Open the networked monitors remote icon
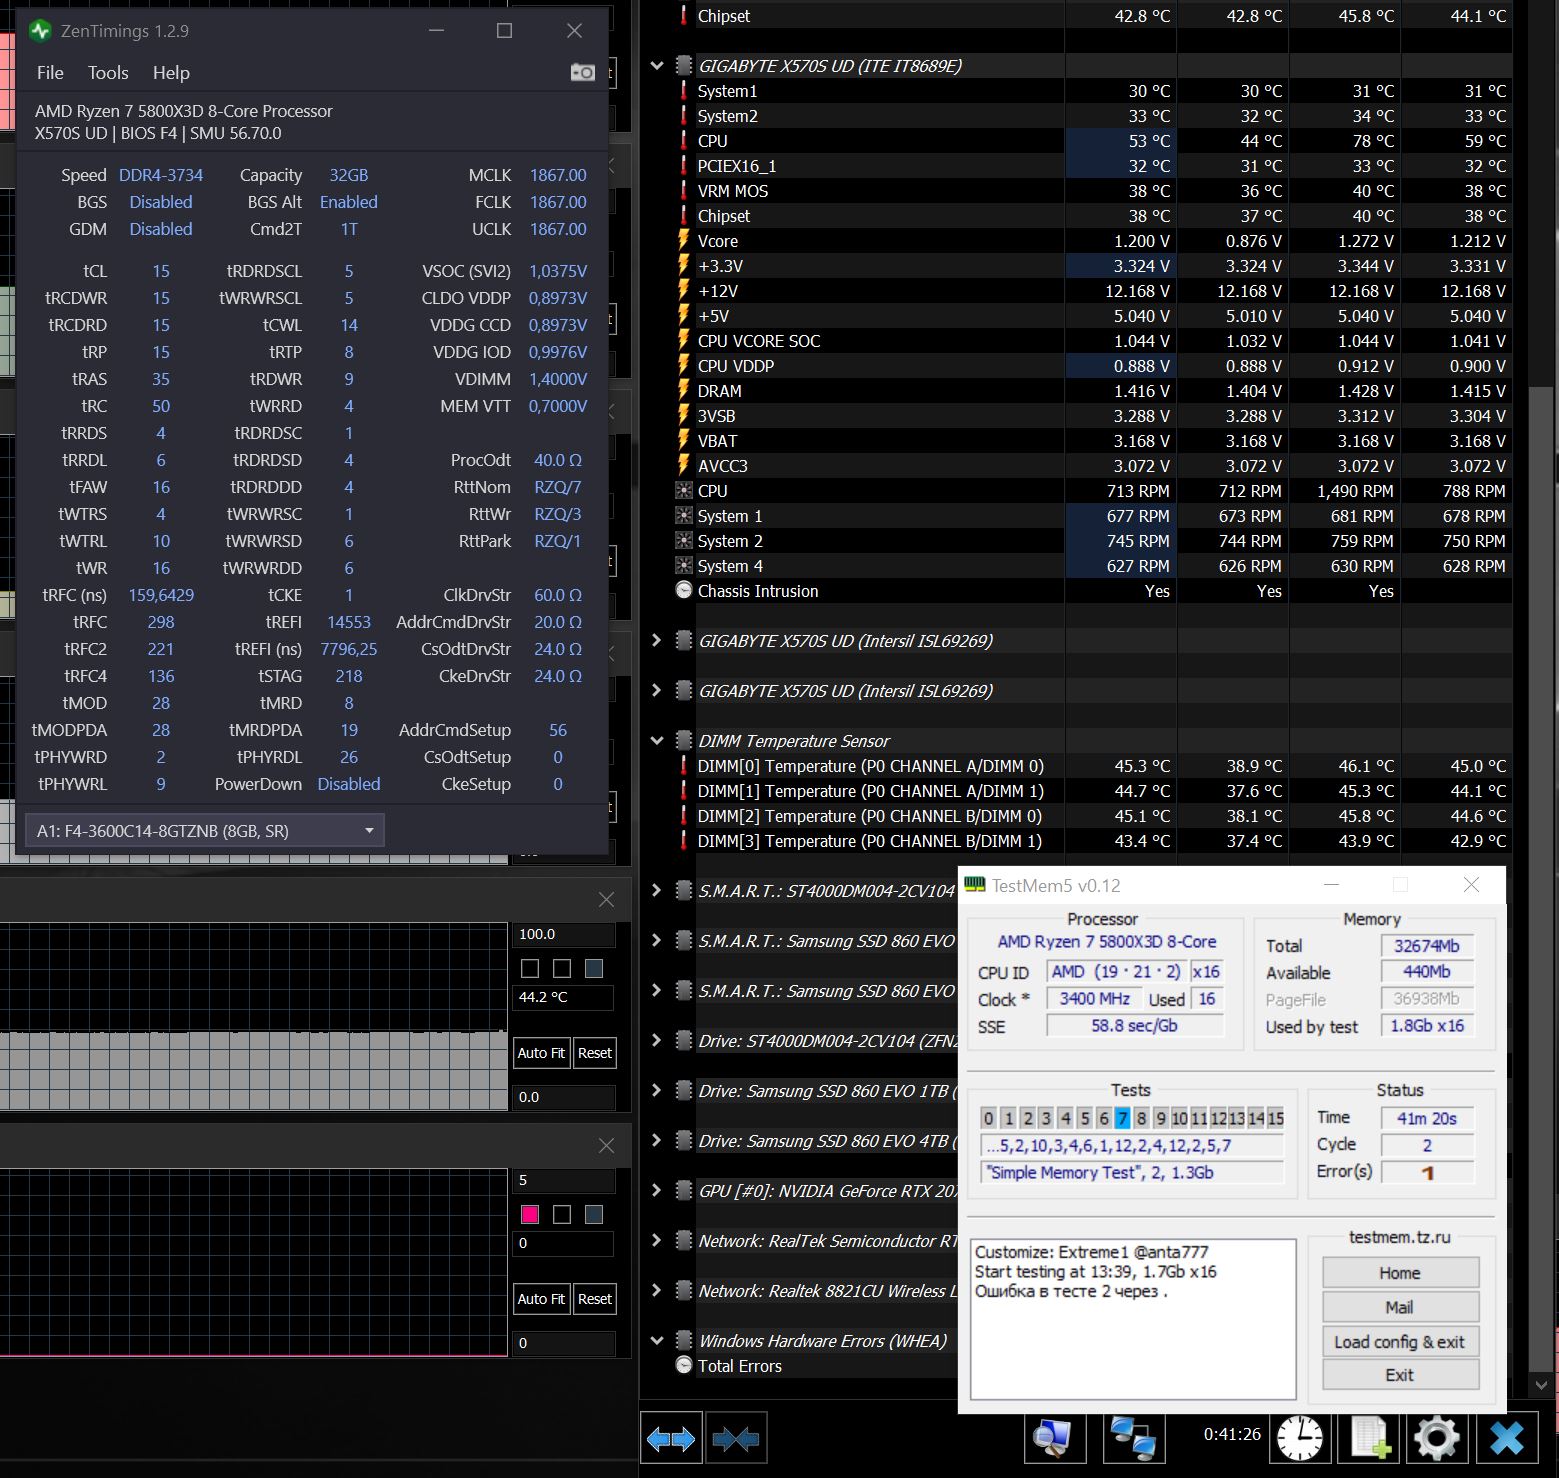1559x1478 pixels. point(1133,1438)
